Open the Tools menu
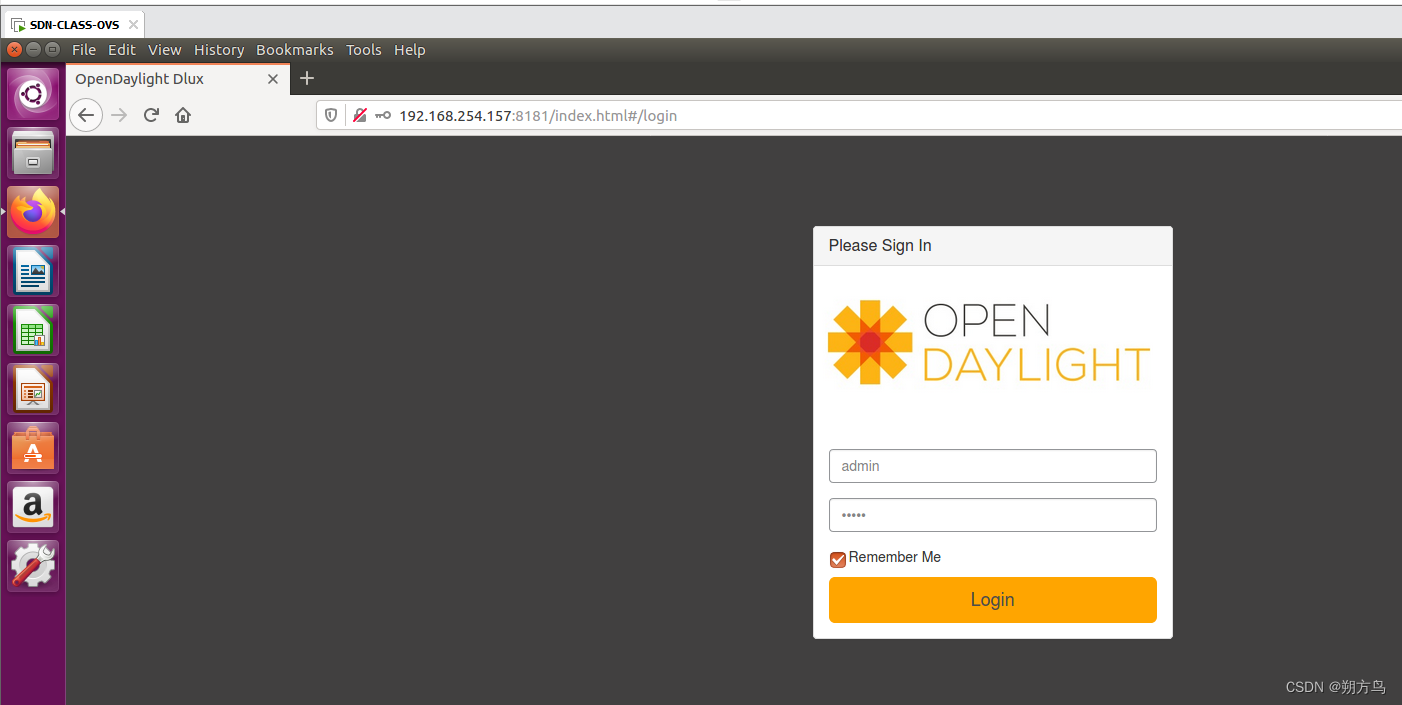Viewport: 1402px width, 705px height. [x=364, y=50]
